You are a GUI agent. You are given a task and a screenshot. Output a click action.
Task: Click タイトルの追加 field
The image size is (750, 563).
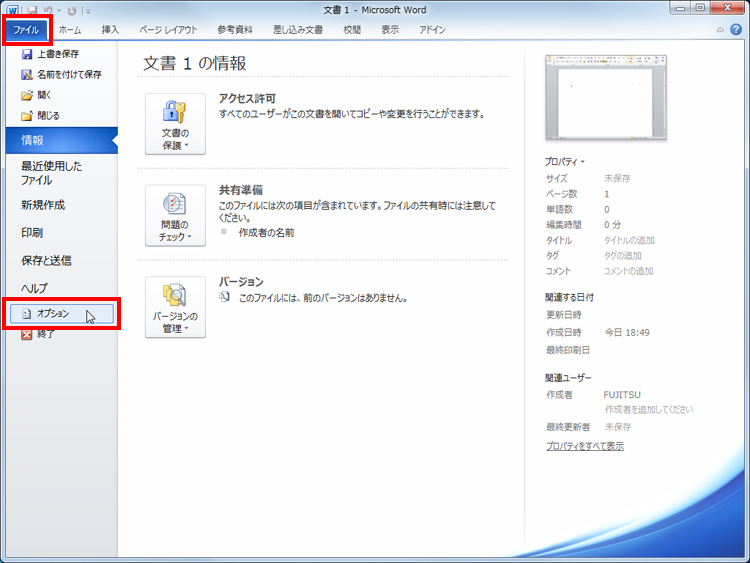(629, 240)
